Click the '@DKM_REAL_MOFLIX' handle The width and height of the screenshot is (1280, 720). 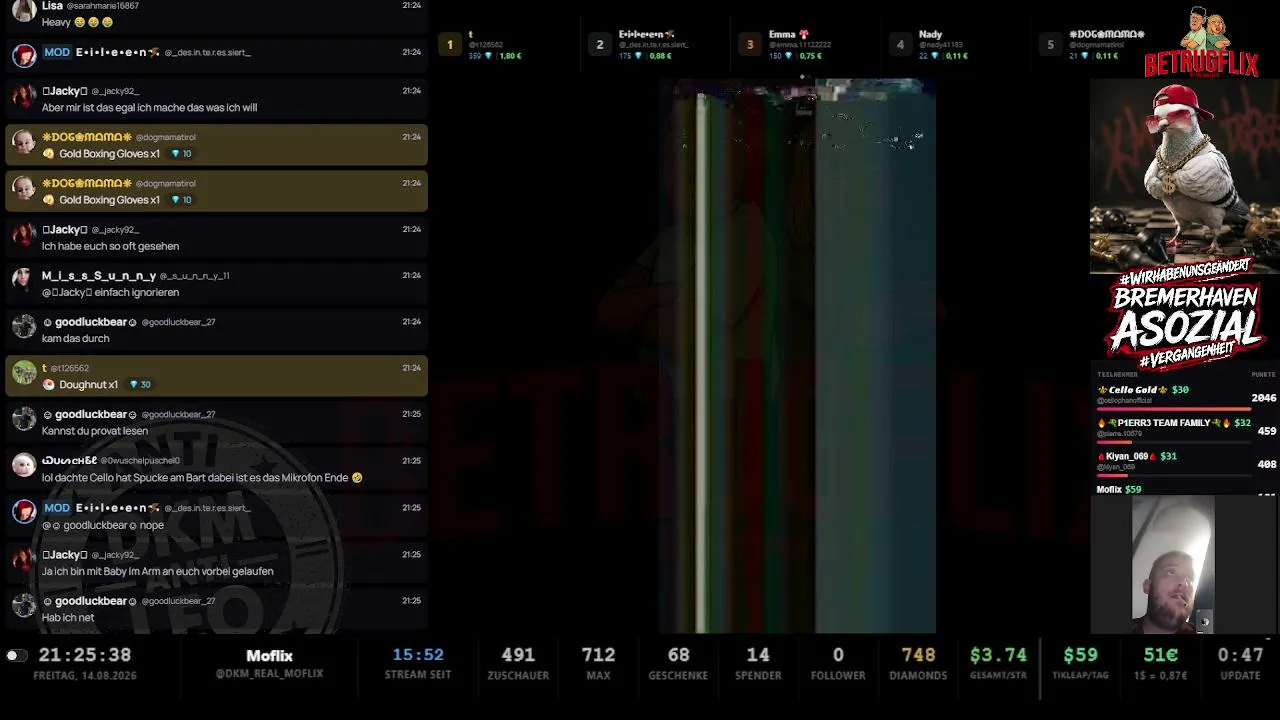coord(269,674)
